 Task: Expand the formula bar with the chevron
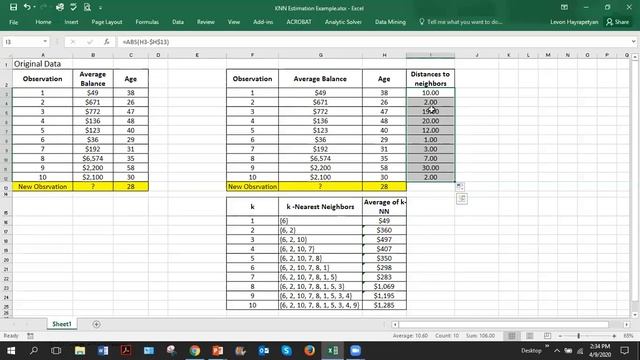pyautogui.click(x=633, y=42)
